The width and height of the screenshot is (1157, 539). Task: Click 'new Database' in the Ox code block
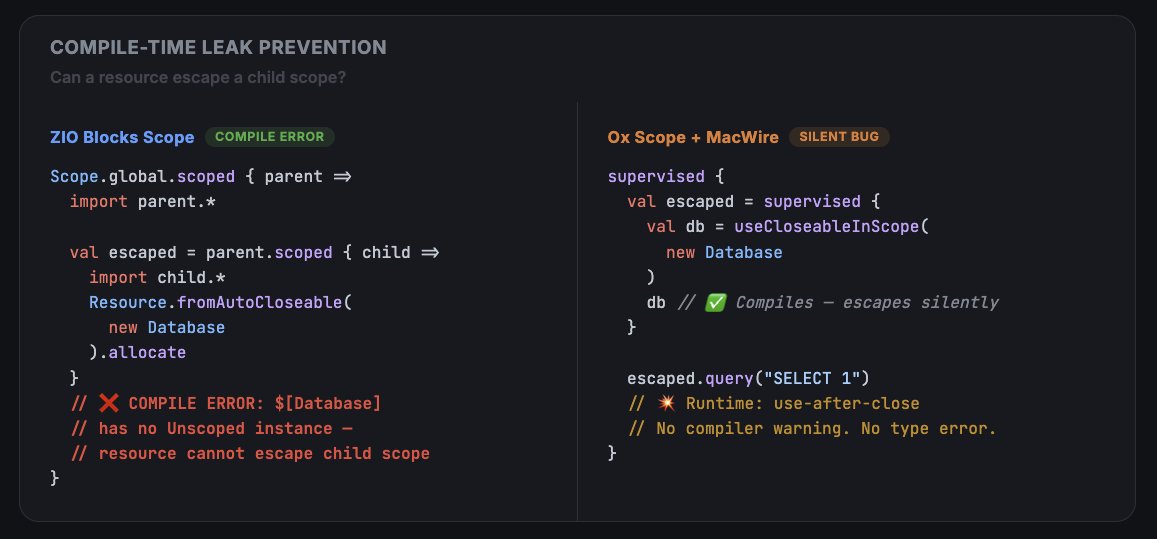pos(724,253)
